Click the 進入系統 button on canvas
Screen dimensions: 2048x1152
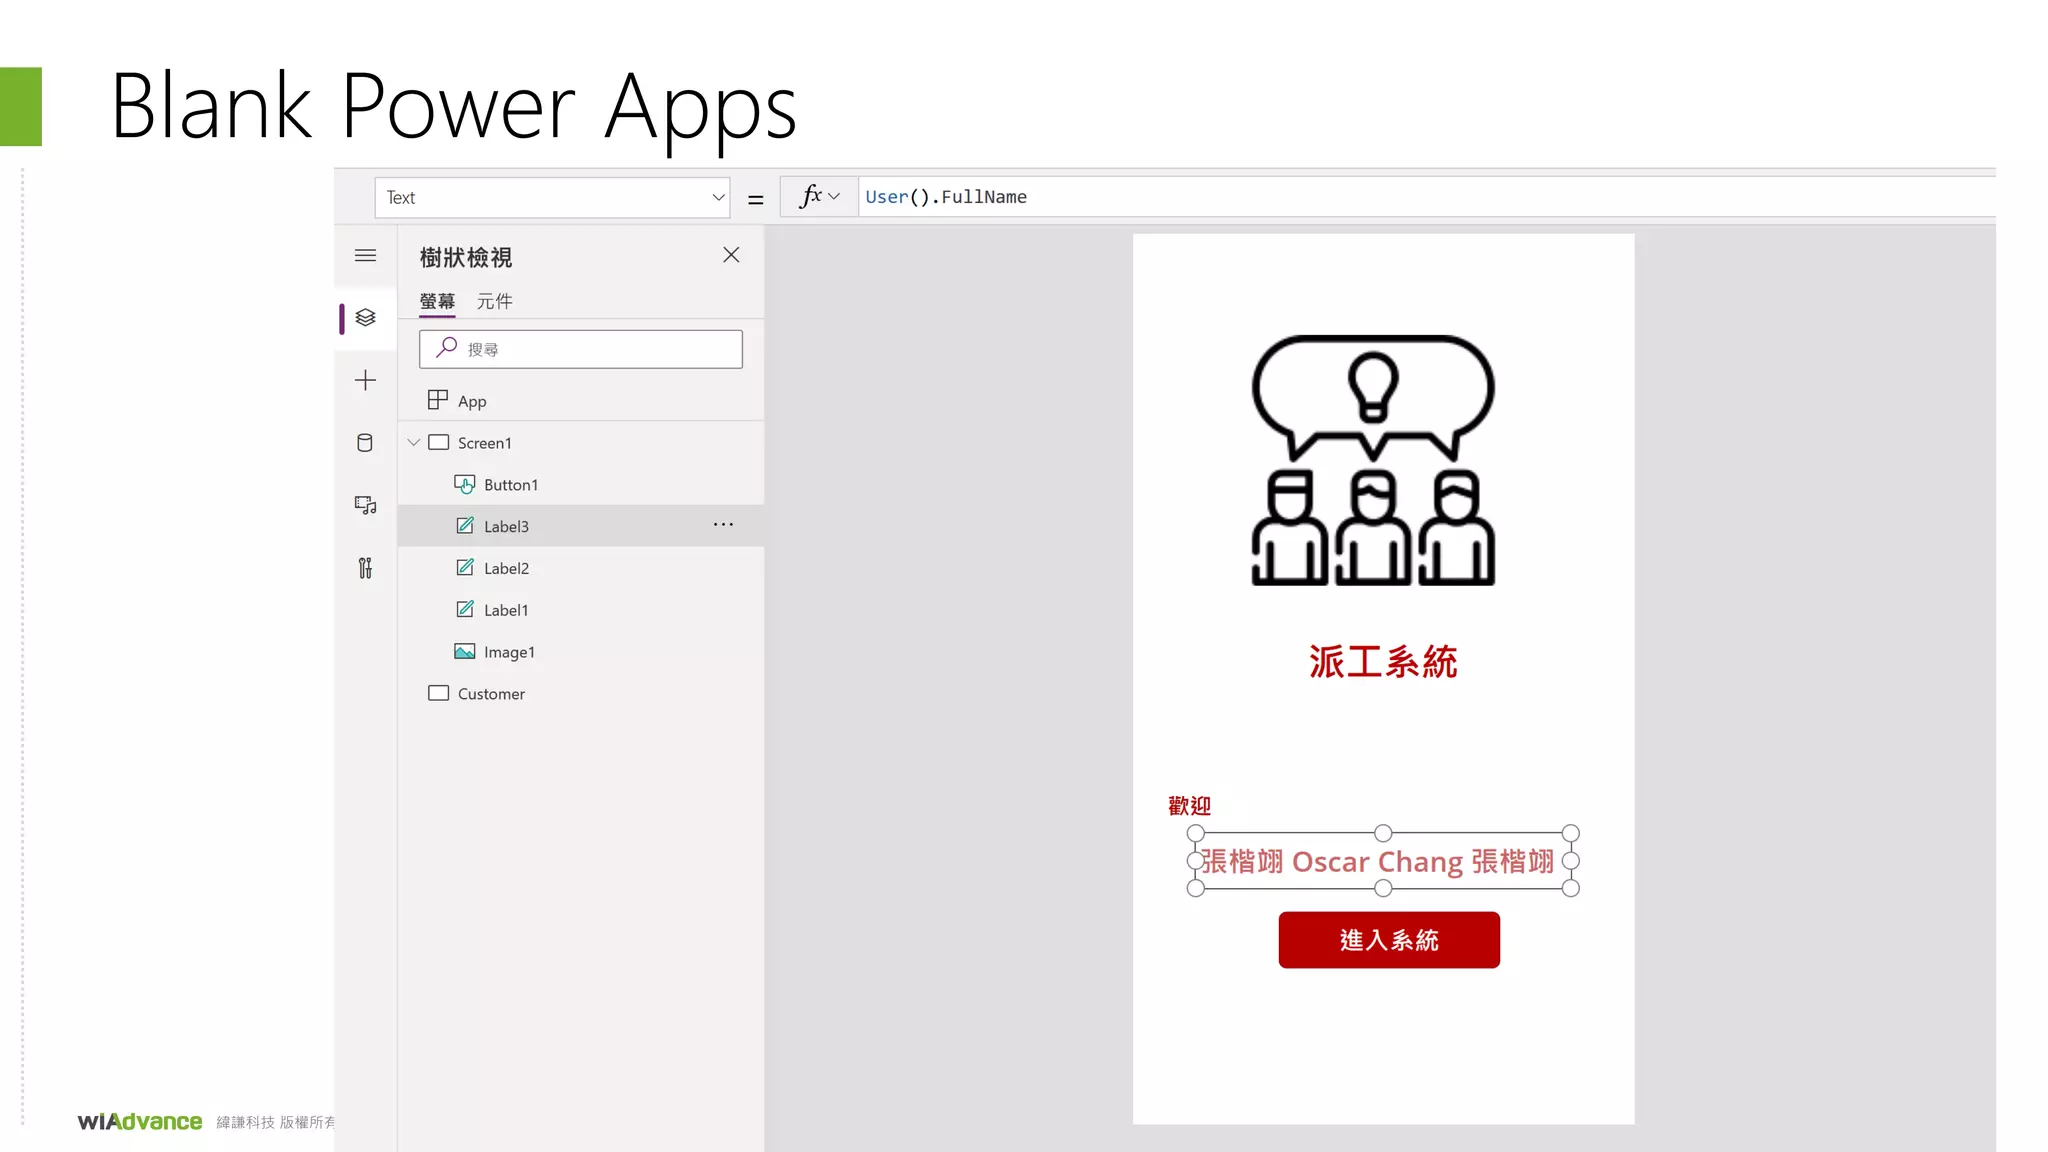tap(1388, 940)
